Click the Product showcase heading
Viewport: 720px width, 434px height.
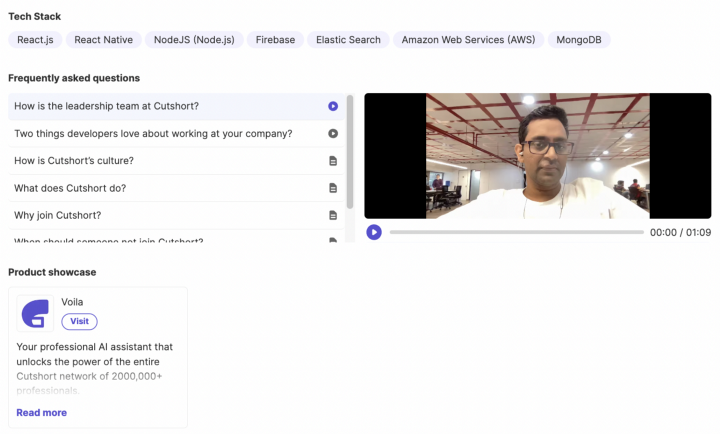[52, 272]
